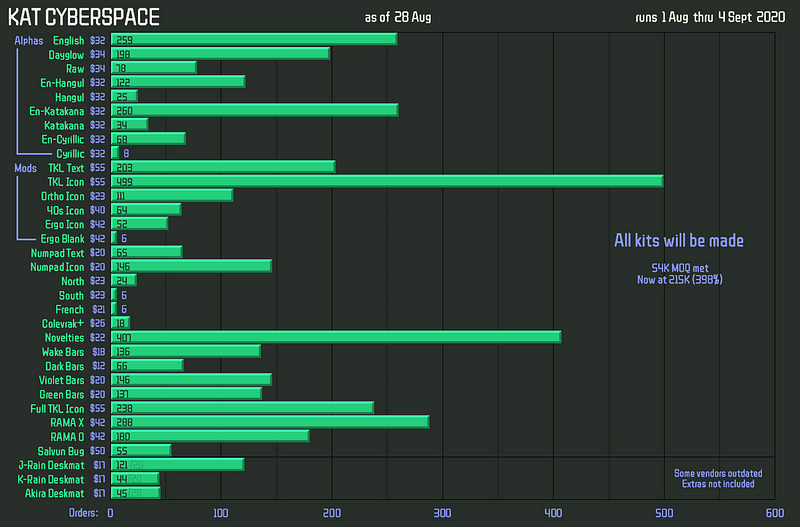The image size is (800, 527).
Task: Click the Cyrillic bar showing 8 orders
Action: pyautogui.click(x=114, y=153)
